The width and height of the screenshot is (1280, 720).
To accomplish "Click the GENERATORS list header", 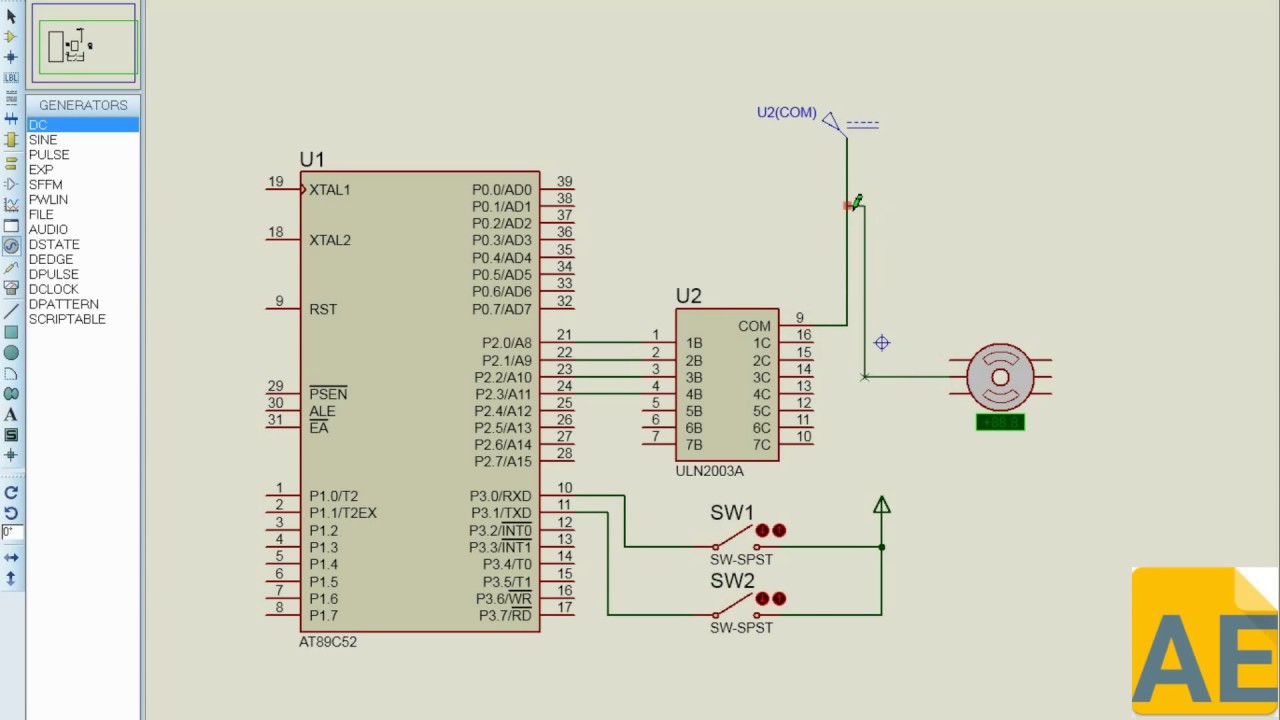I will click(x=83, y=105).
